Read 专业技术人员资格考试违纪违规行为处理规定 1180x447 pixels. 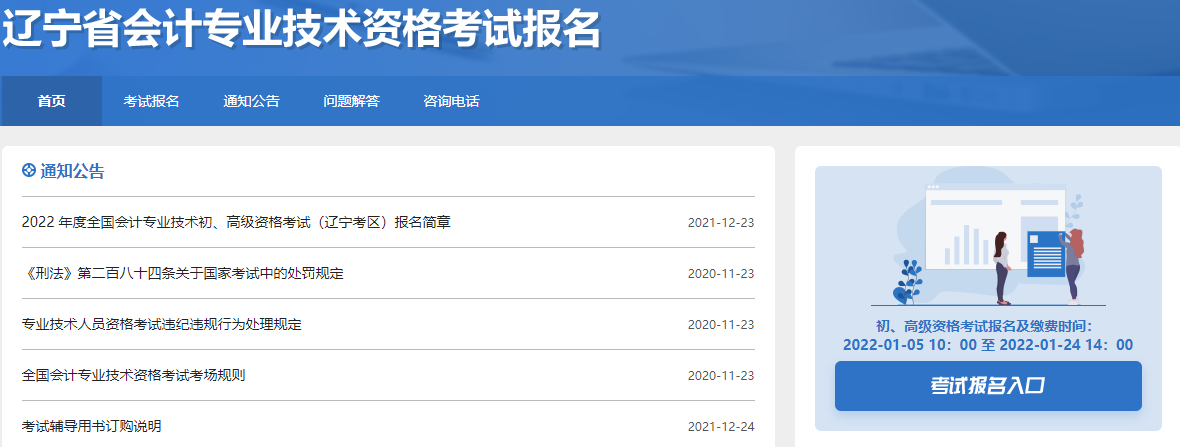(161, 324)
